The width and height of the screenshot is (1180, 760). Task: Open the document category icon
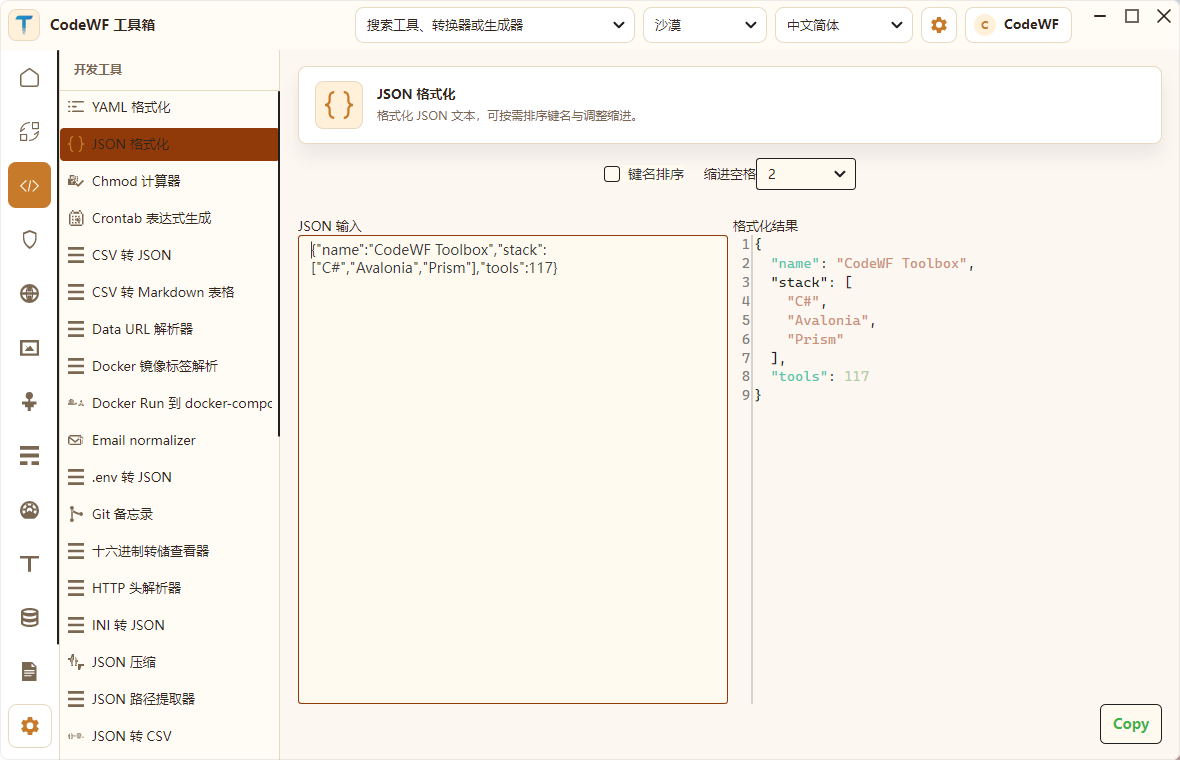[29, 672]
